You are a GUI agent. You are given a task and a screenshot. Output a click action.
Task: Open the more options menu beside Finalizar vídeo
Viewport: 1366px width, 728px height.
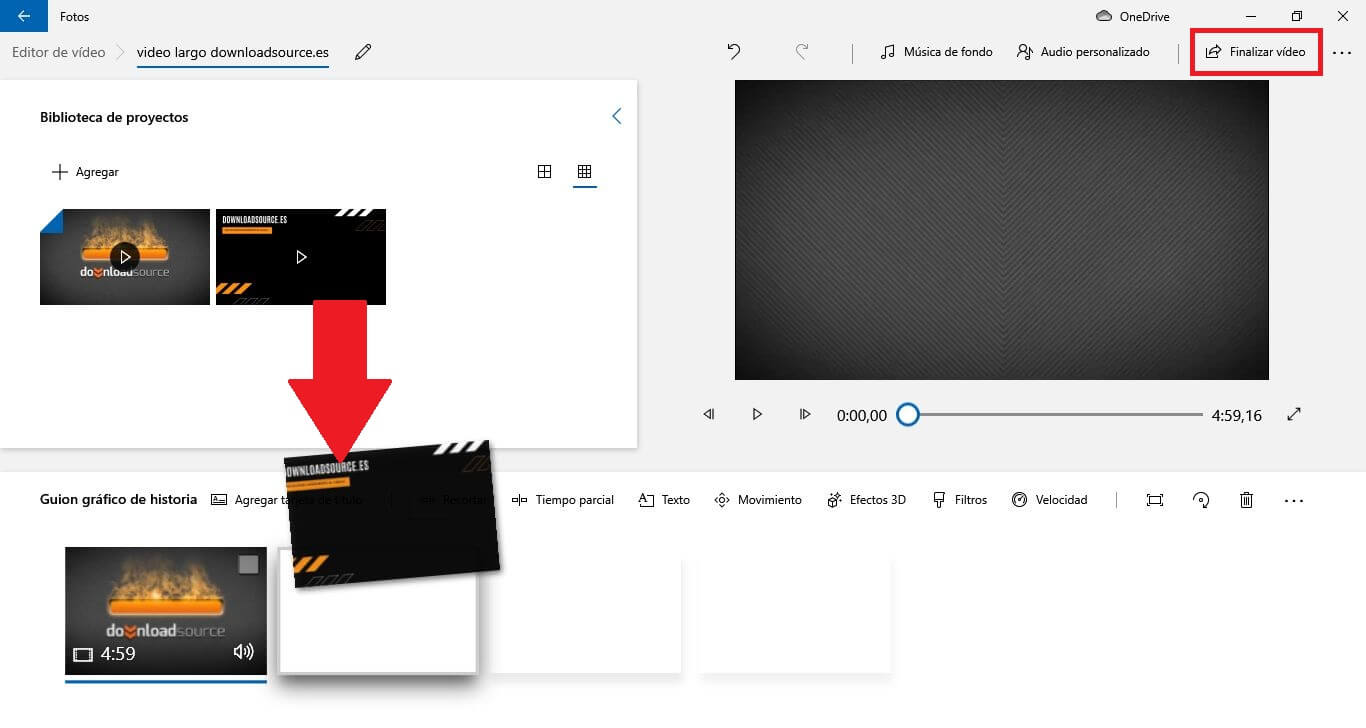pos(1342,53)
